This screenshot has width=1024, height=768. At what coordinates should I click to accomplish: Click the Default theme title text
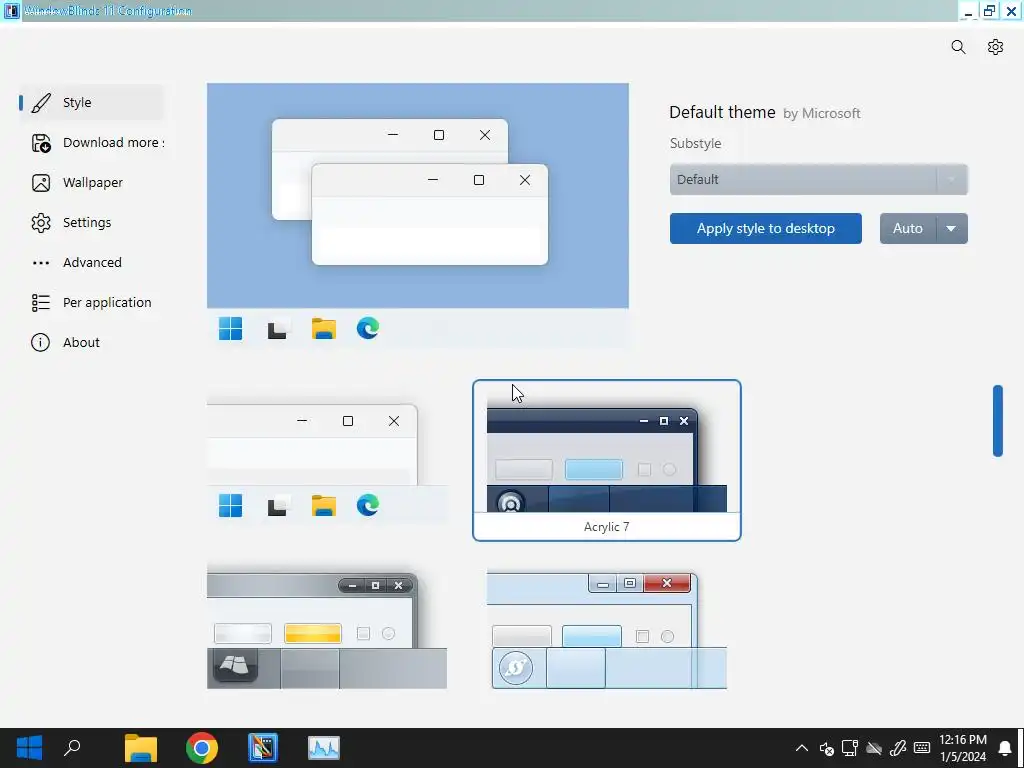click(x=722, y=112)
